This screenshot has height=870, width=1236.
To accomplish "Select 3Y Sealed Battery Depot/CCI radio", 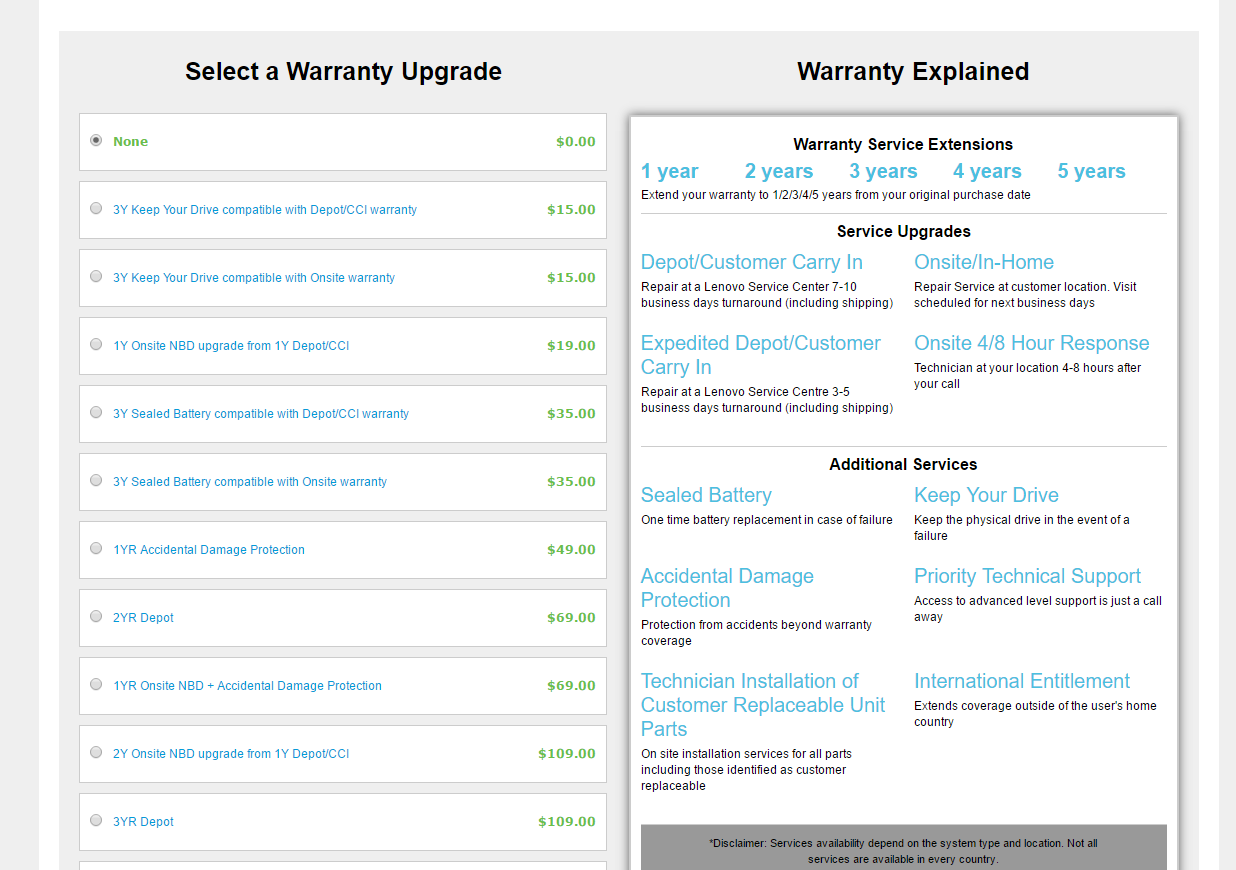I will [x=96, y=412].
